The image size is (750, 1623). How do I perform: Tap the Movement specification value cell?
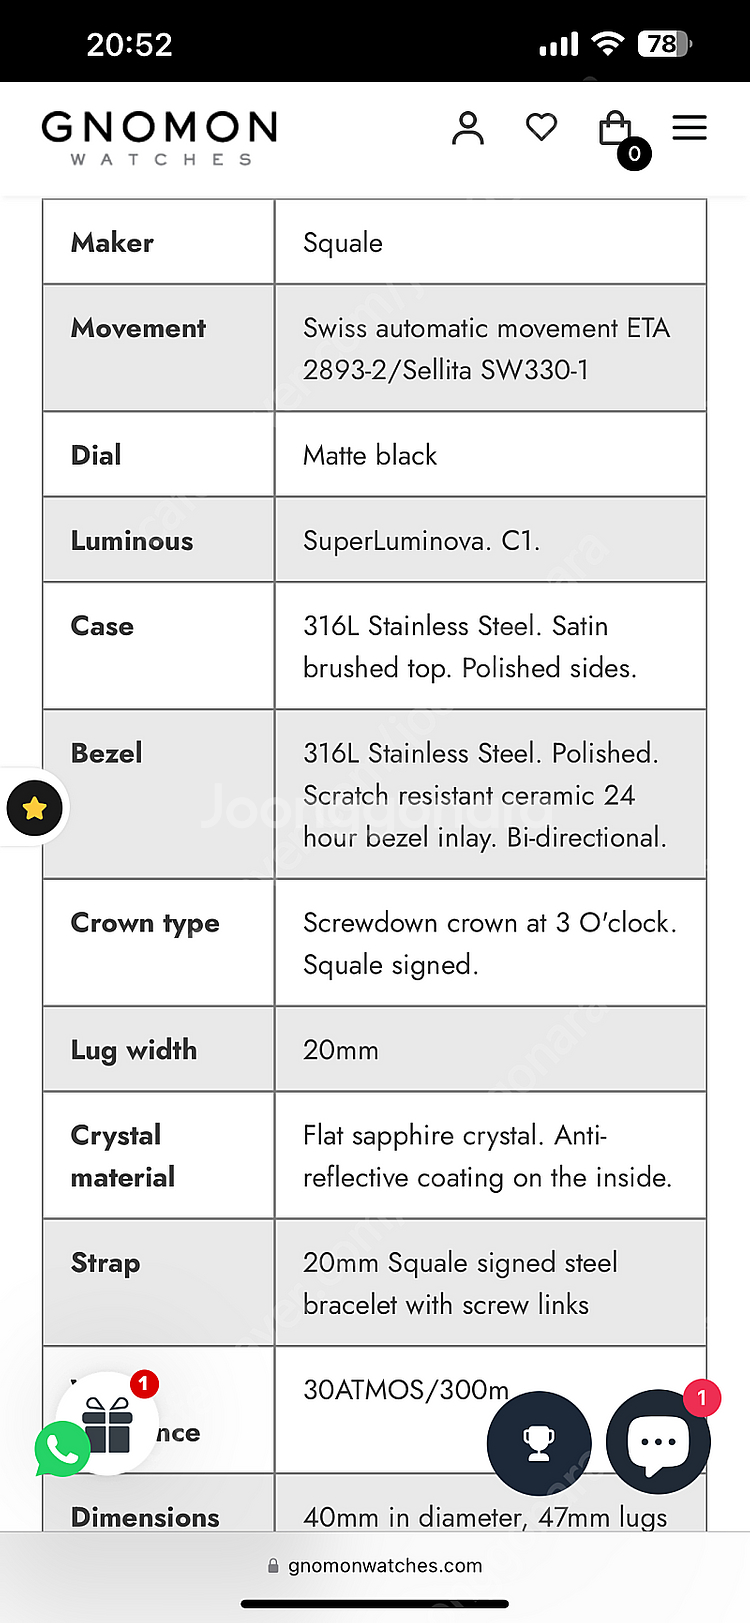[x=490, y=348]
